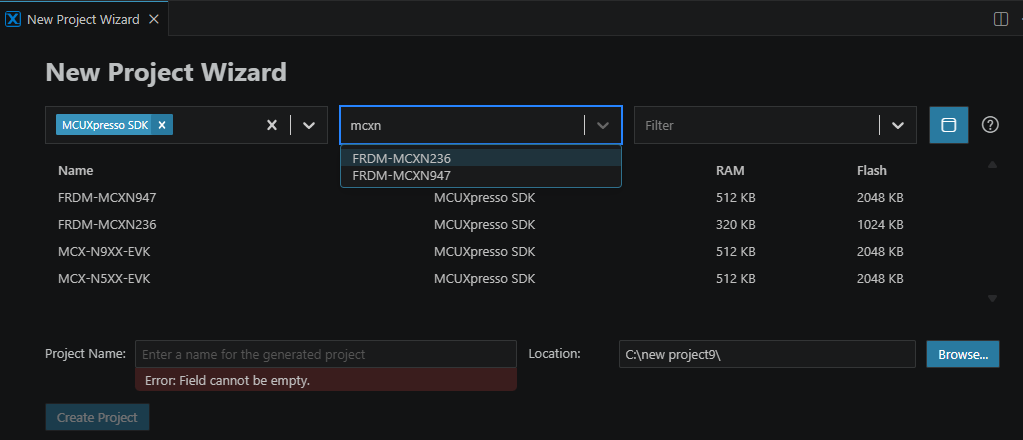Viewport: 1023px width, 440px height.
Task: Click the field cannot be empty error
Action: 326,380
